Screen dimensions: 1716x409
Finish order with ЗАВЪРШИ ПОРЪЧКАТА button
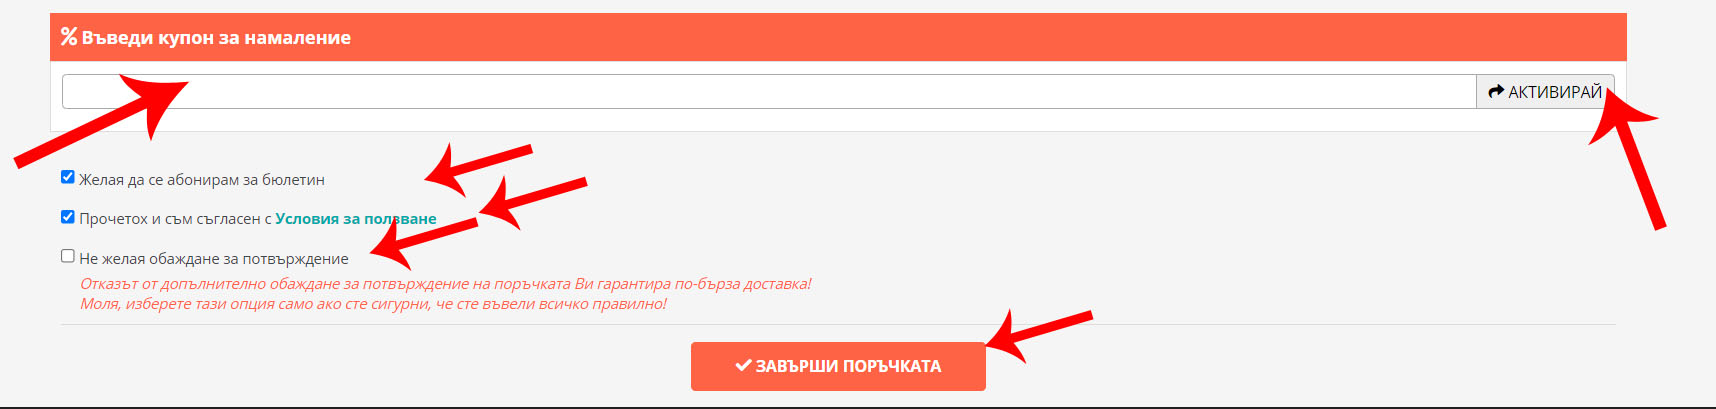tap(838, 366)
